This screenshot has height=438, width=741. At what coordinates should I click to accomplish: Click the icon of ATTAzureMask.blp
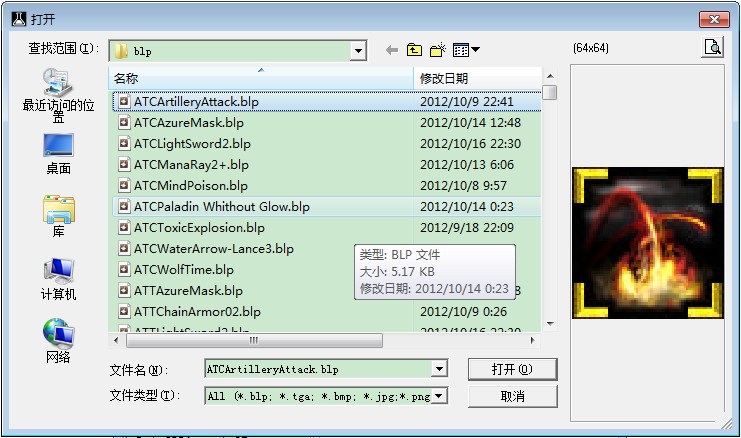[x=124, y=290]
